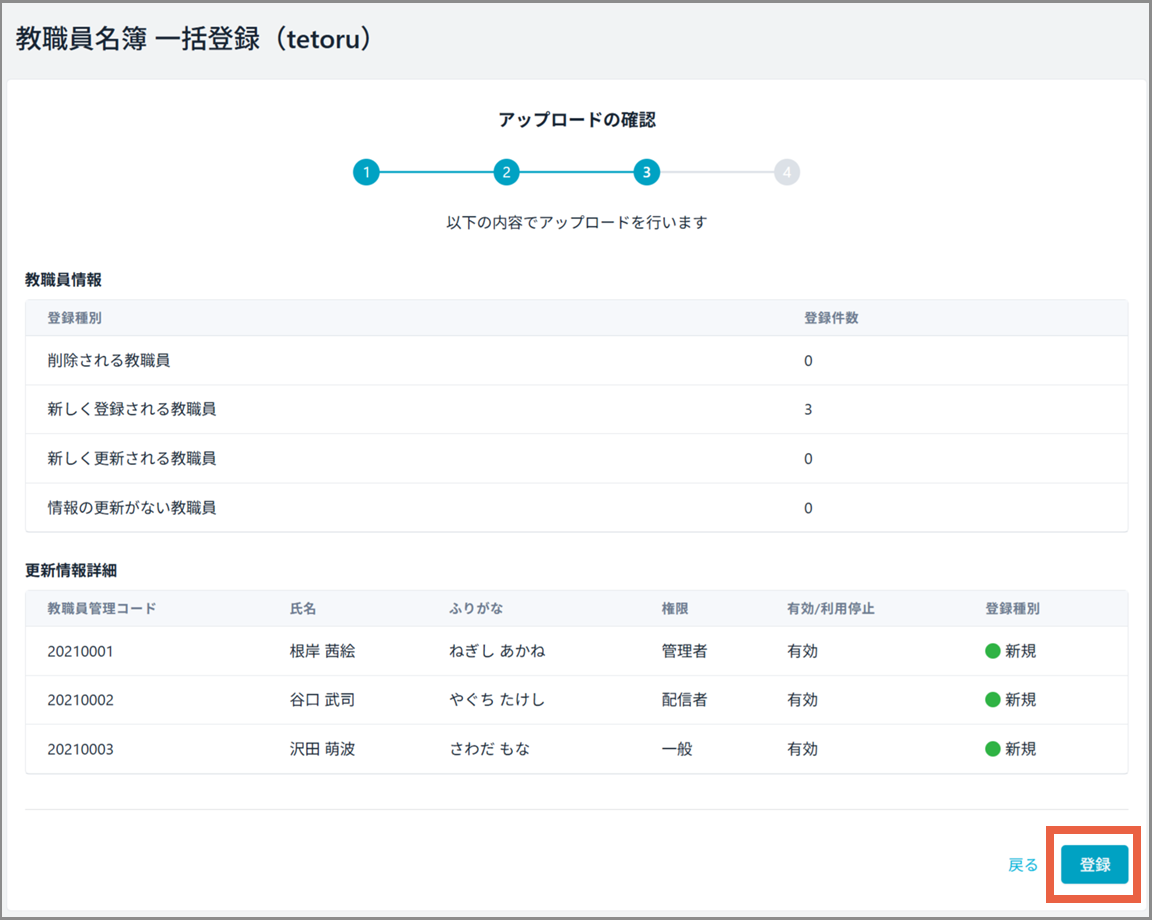Image resolution: width=1152 pixels, height=920 pixels.
Task: Click the 戻る back link
Action: (1023, 865)
